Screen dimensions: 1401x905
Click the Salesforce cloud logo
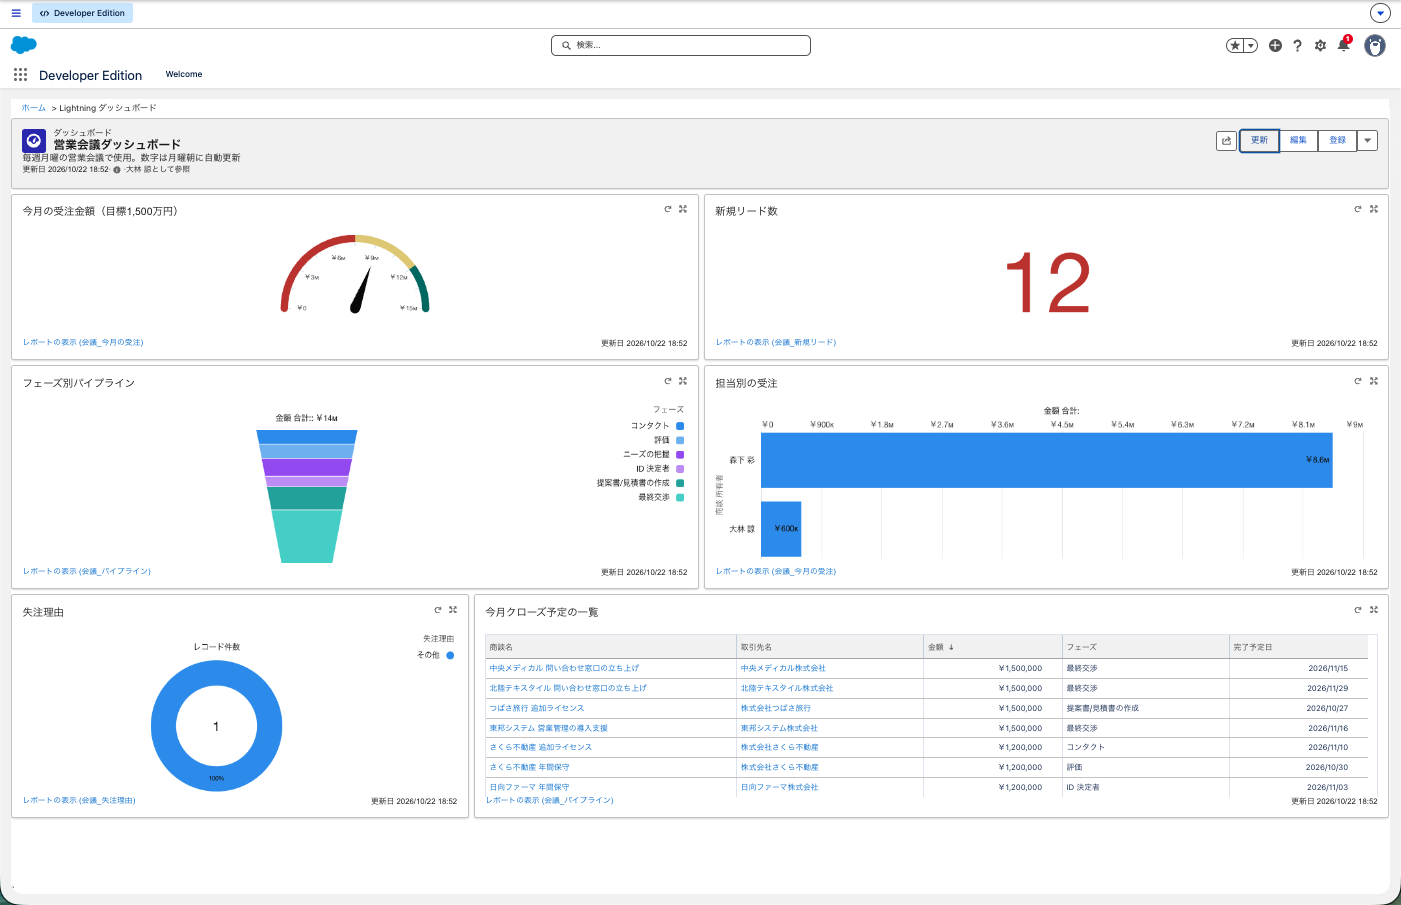24,45
